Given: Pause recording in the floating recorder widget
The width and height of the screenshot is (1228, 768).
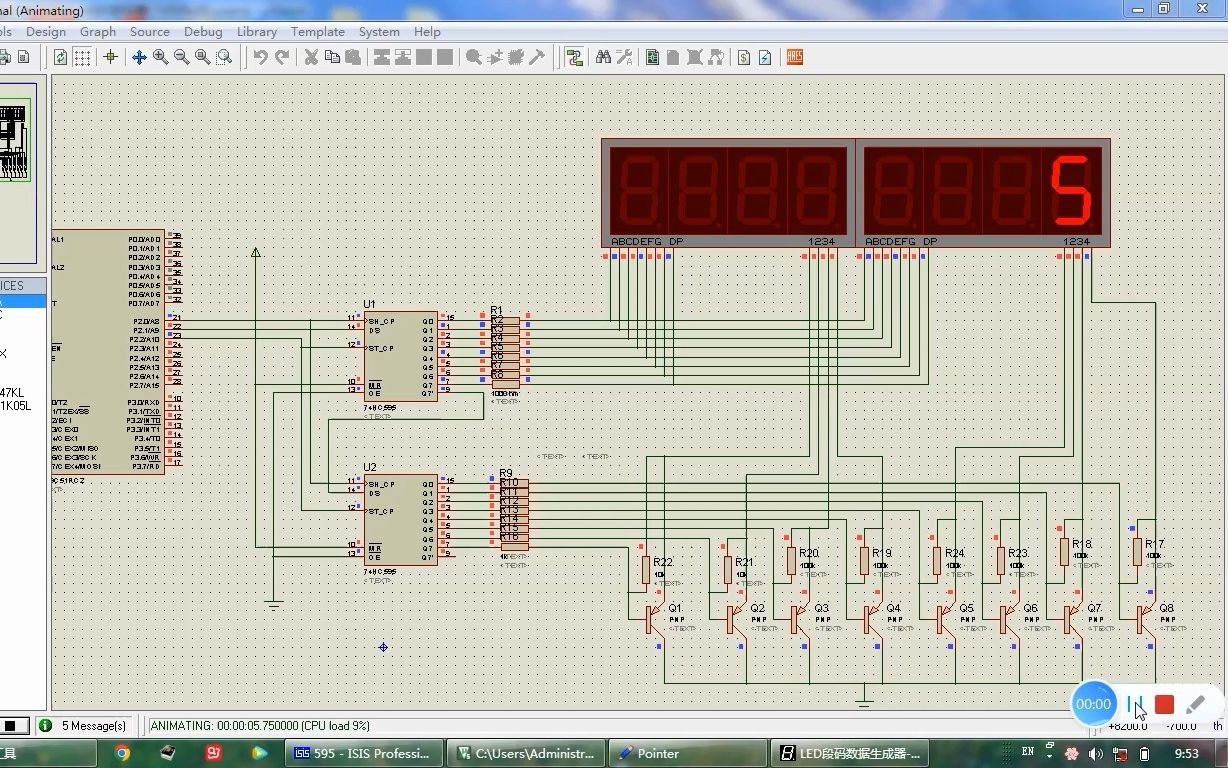Looking at the screenshot, I should click(1134, 704).
